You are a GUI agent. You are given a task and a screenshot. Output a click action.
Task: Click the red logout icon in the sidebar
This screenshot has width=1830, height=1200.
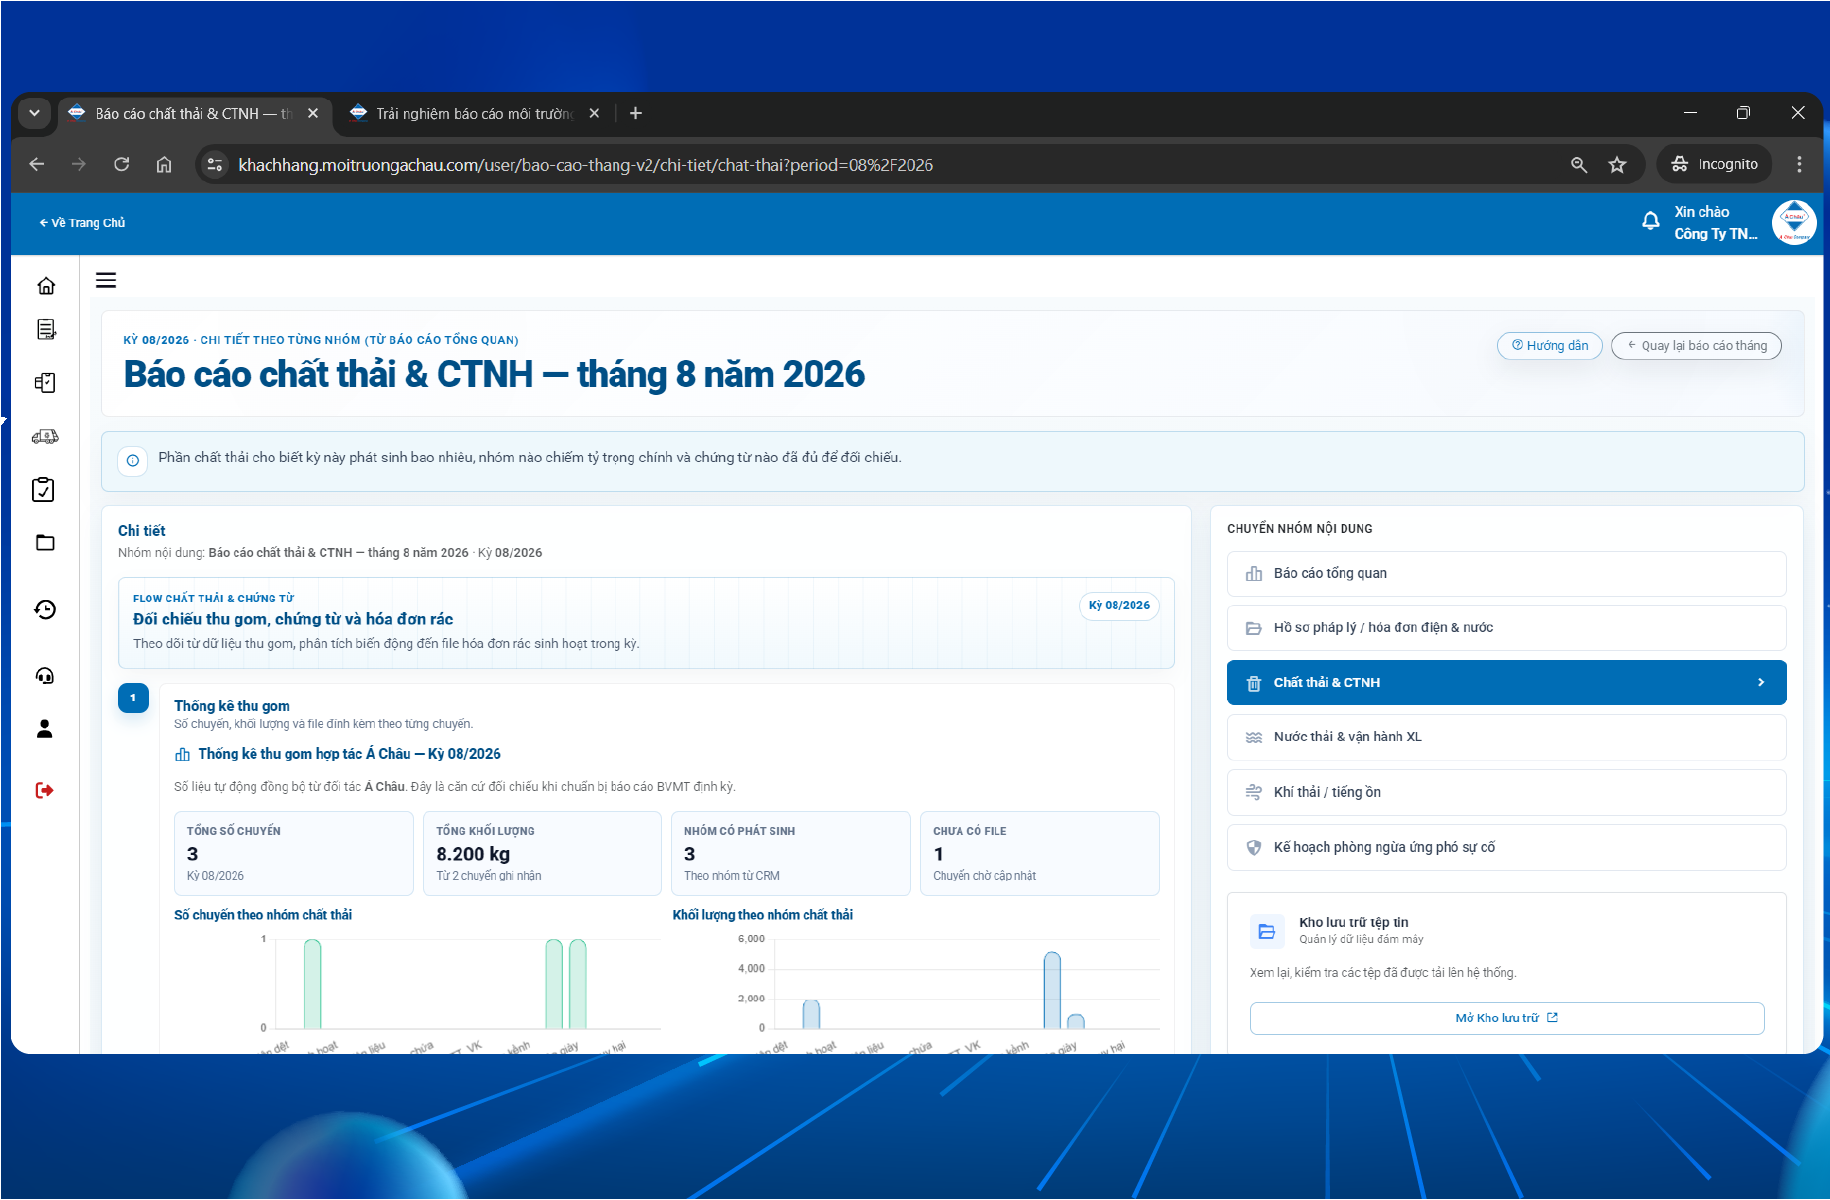click(x=45, y=790)
